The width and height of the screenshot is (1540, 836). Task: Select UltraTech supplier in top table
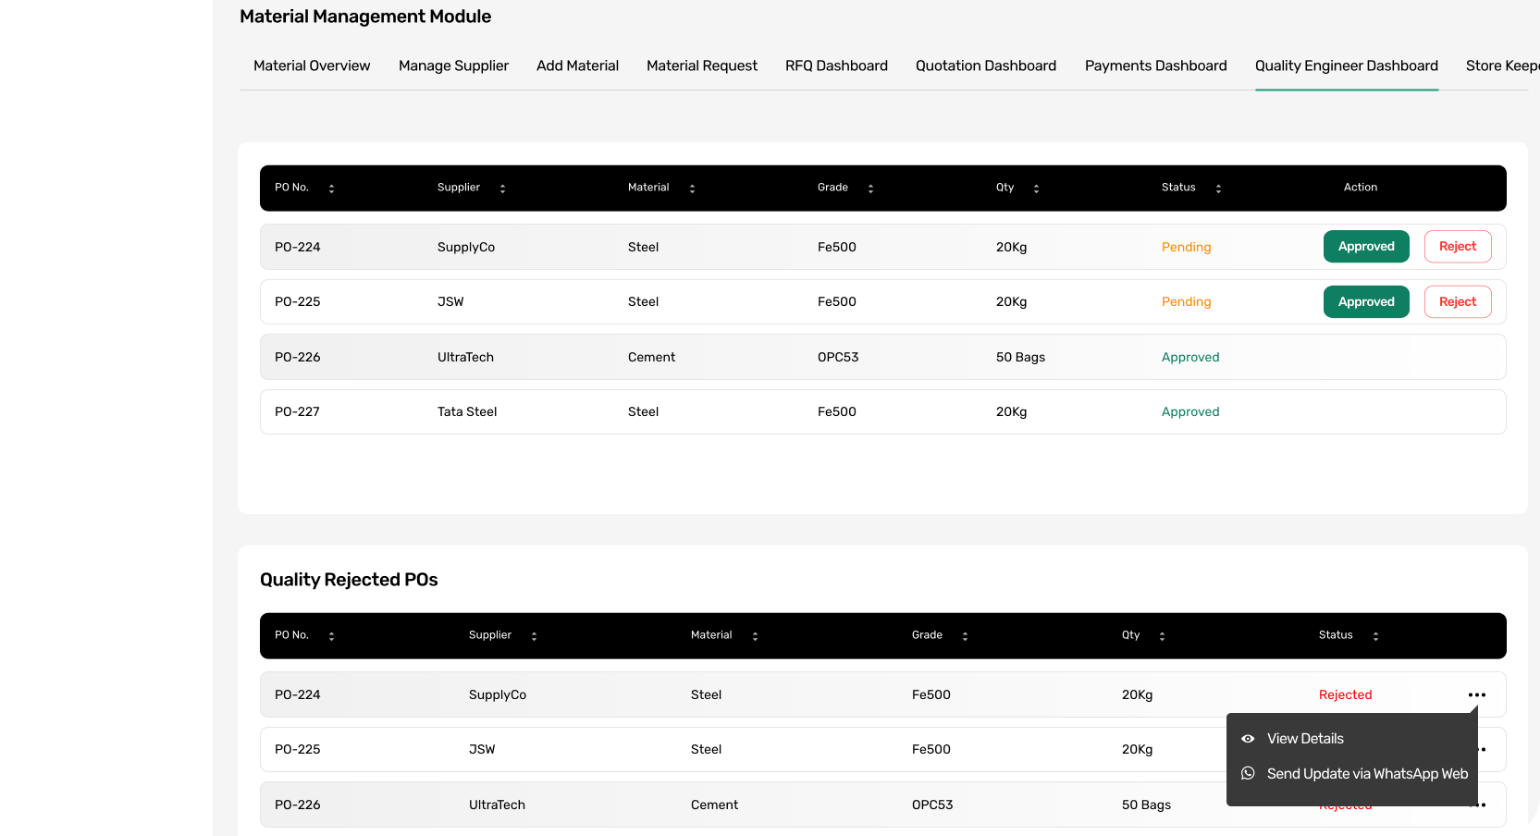(465, 357)
